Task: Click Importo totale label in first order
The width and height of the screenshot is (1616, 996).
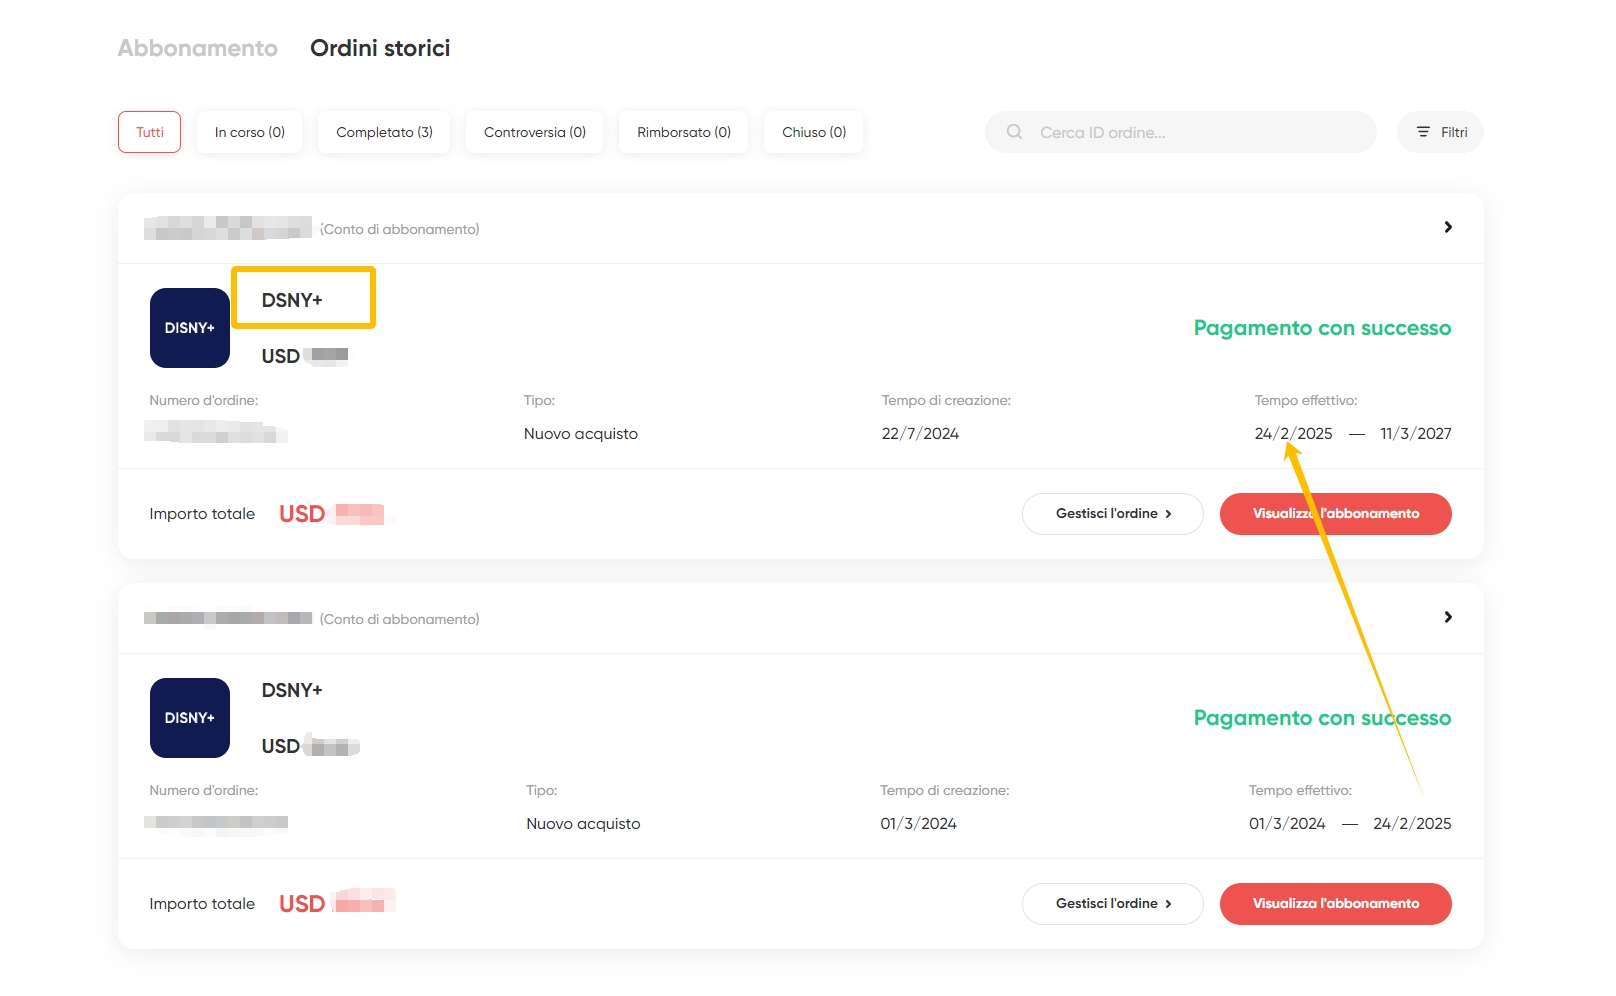Action: (202, 514)
